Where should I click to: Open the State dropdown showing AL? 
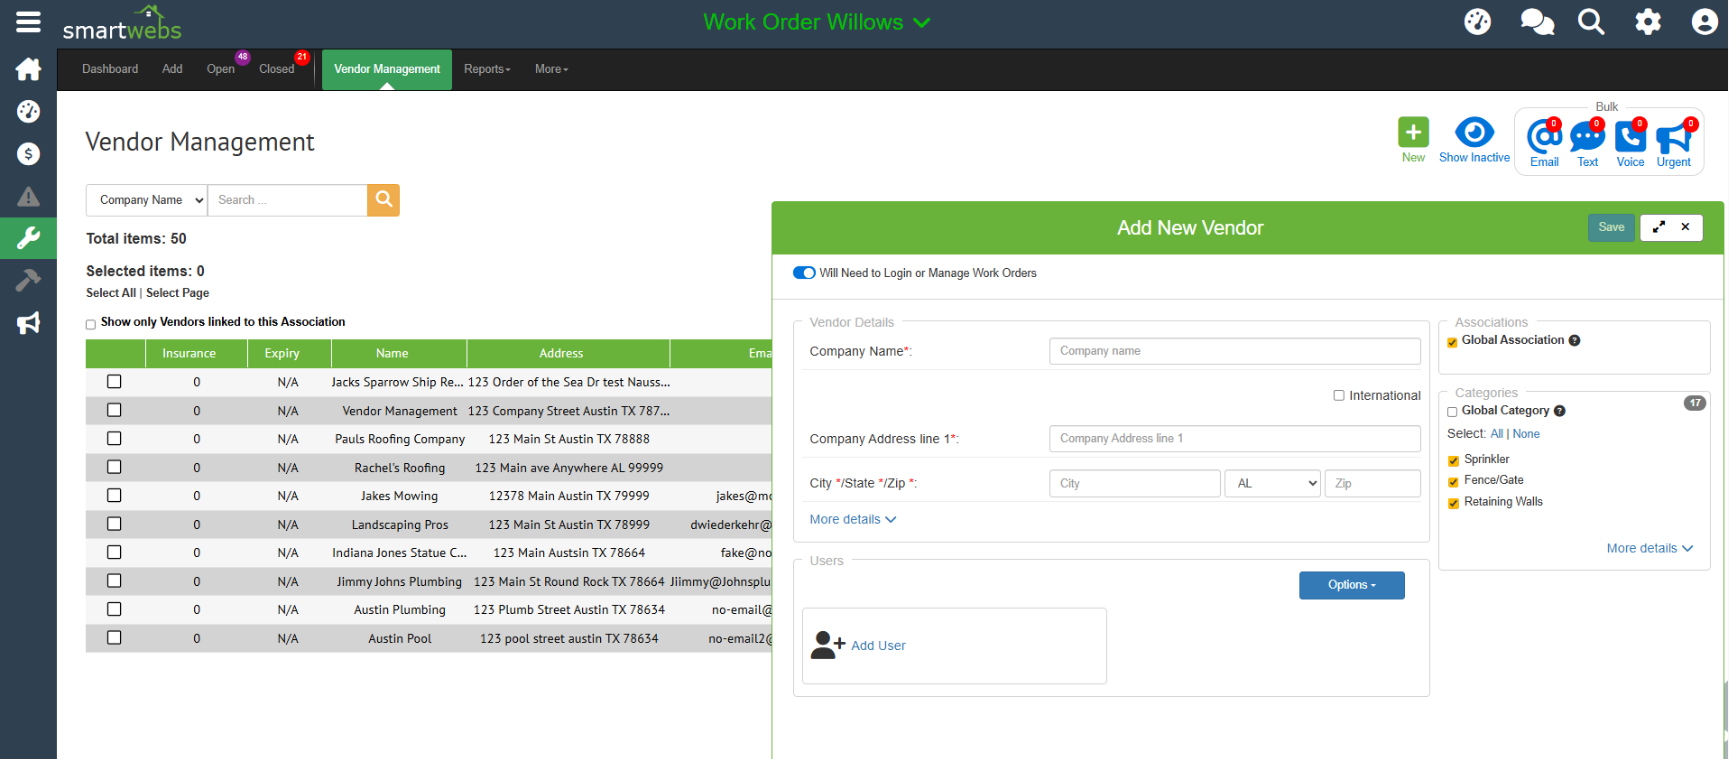[x=1273, y=484]
